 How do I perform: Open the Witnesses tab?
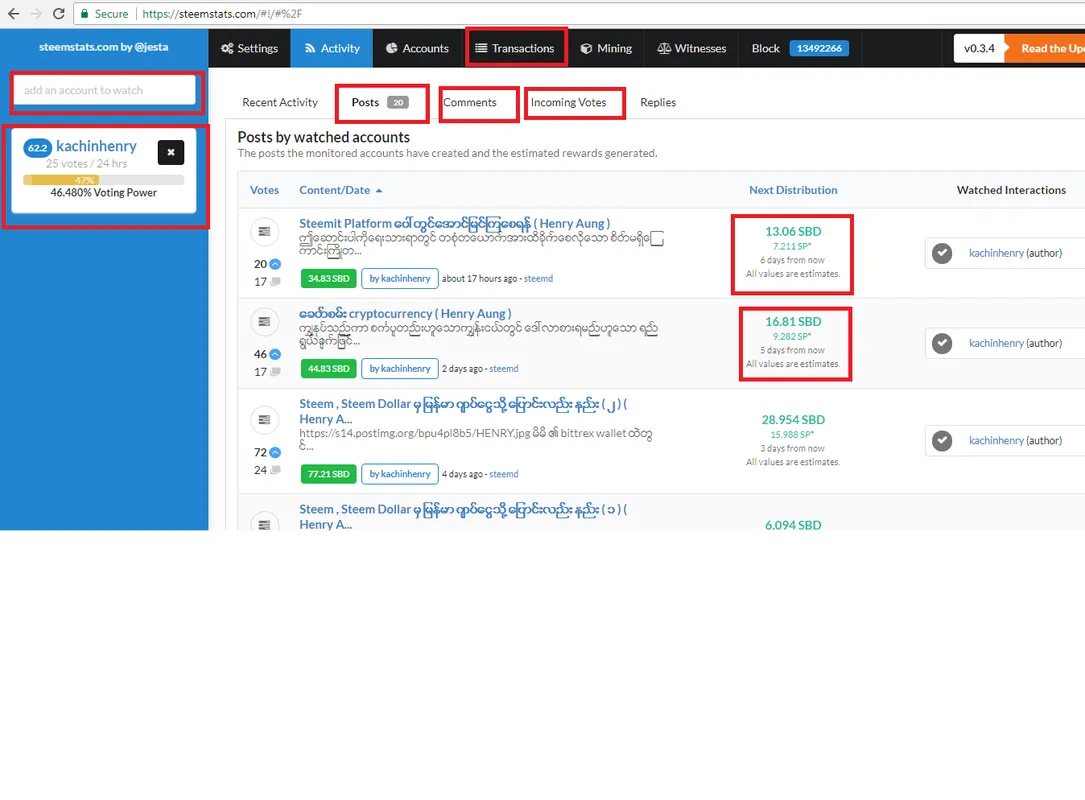pyautogui.click(x=691, y=48)
